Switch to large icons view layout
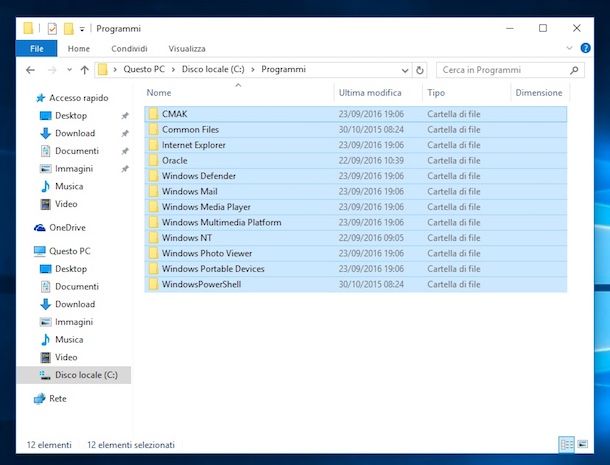This screenshot has width=610, height=465. coord(582,444)
